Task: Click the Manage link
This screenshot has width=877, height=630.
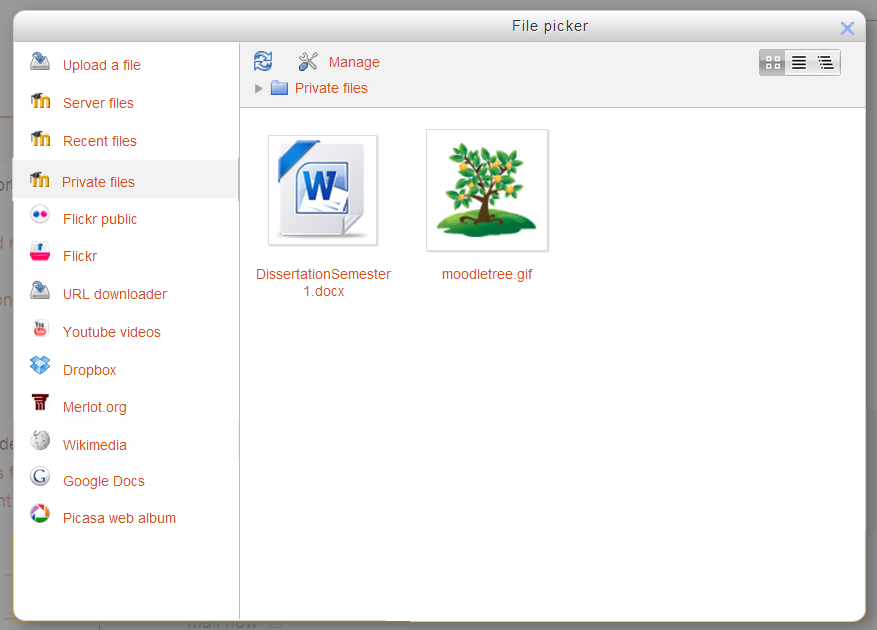Action: point(354,62)
